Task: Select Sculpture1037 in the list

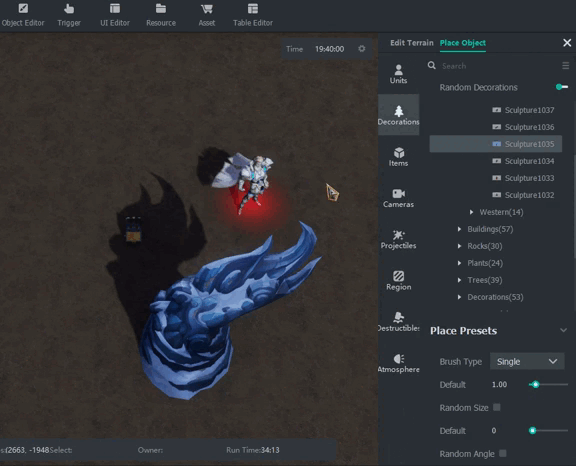Action: pyautogui.click(x=523, y=110)
